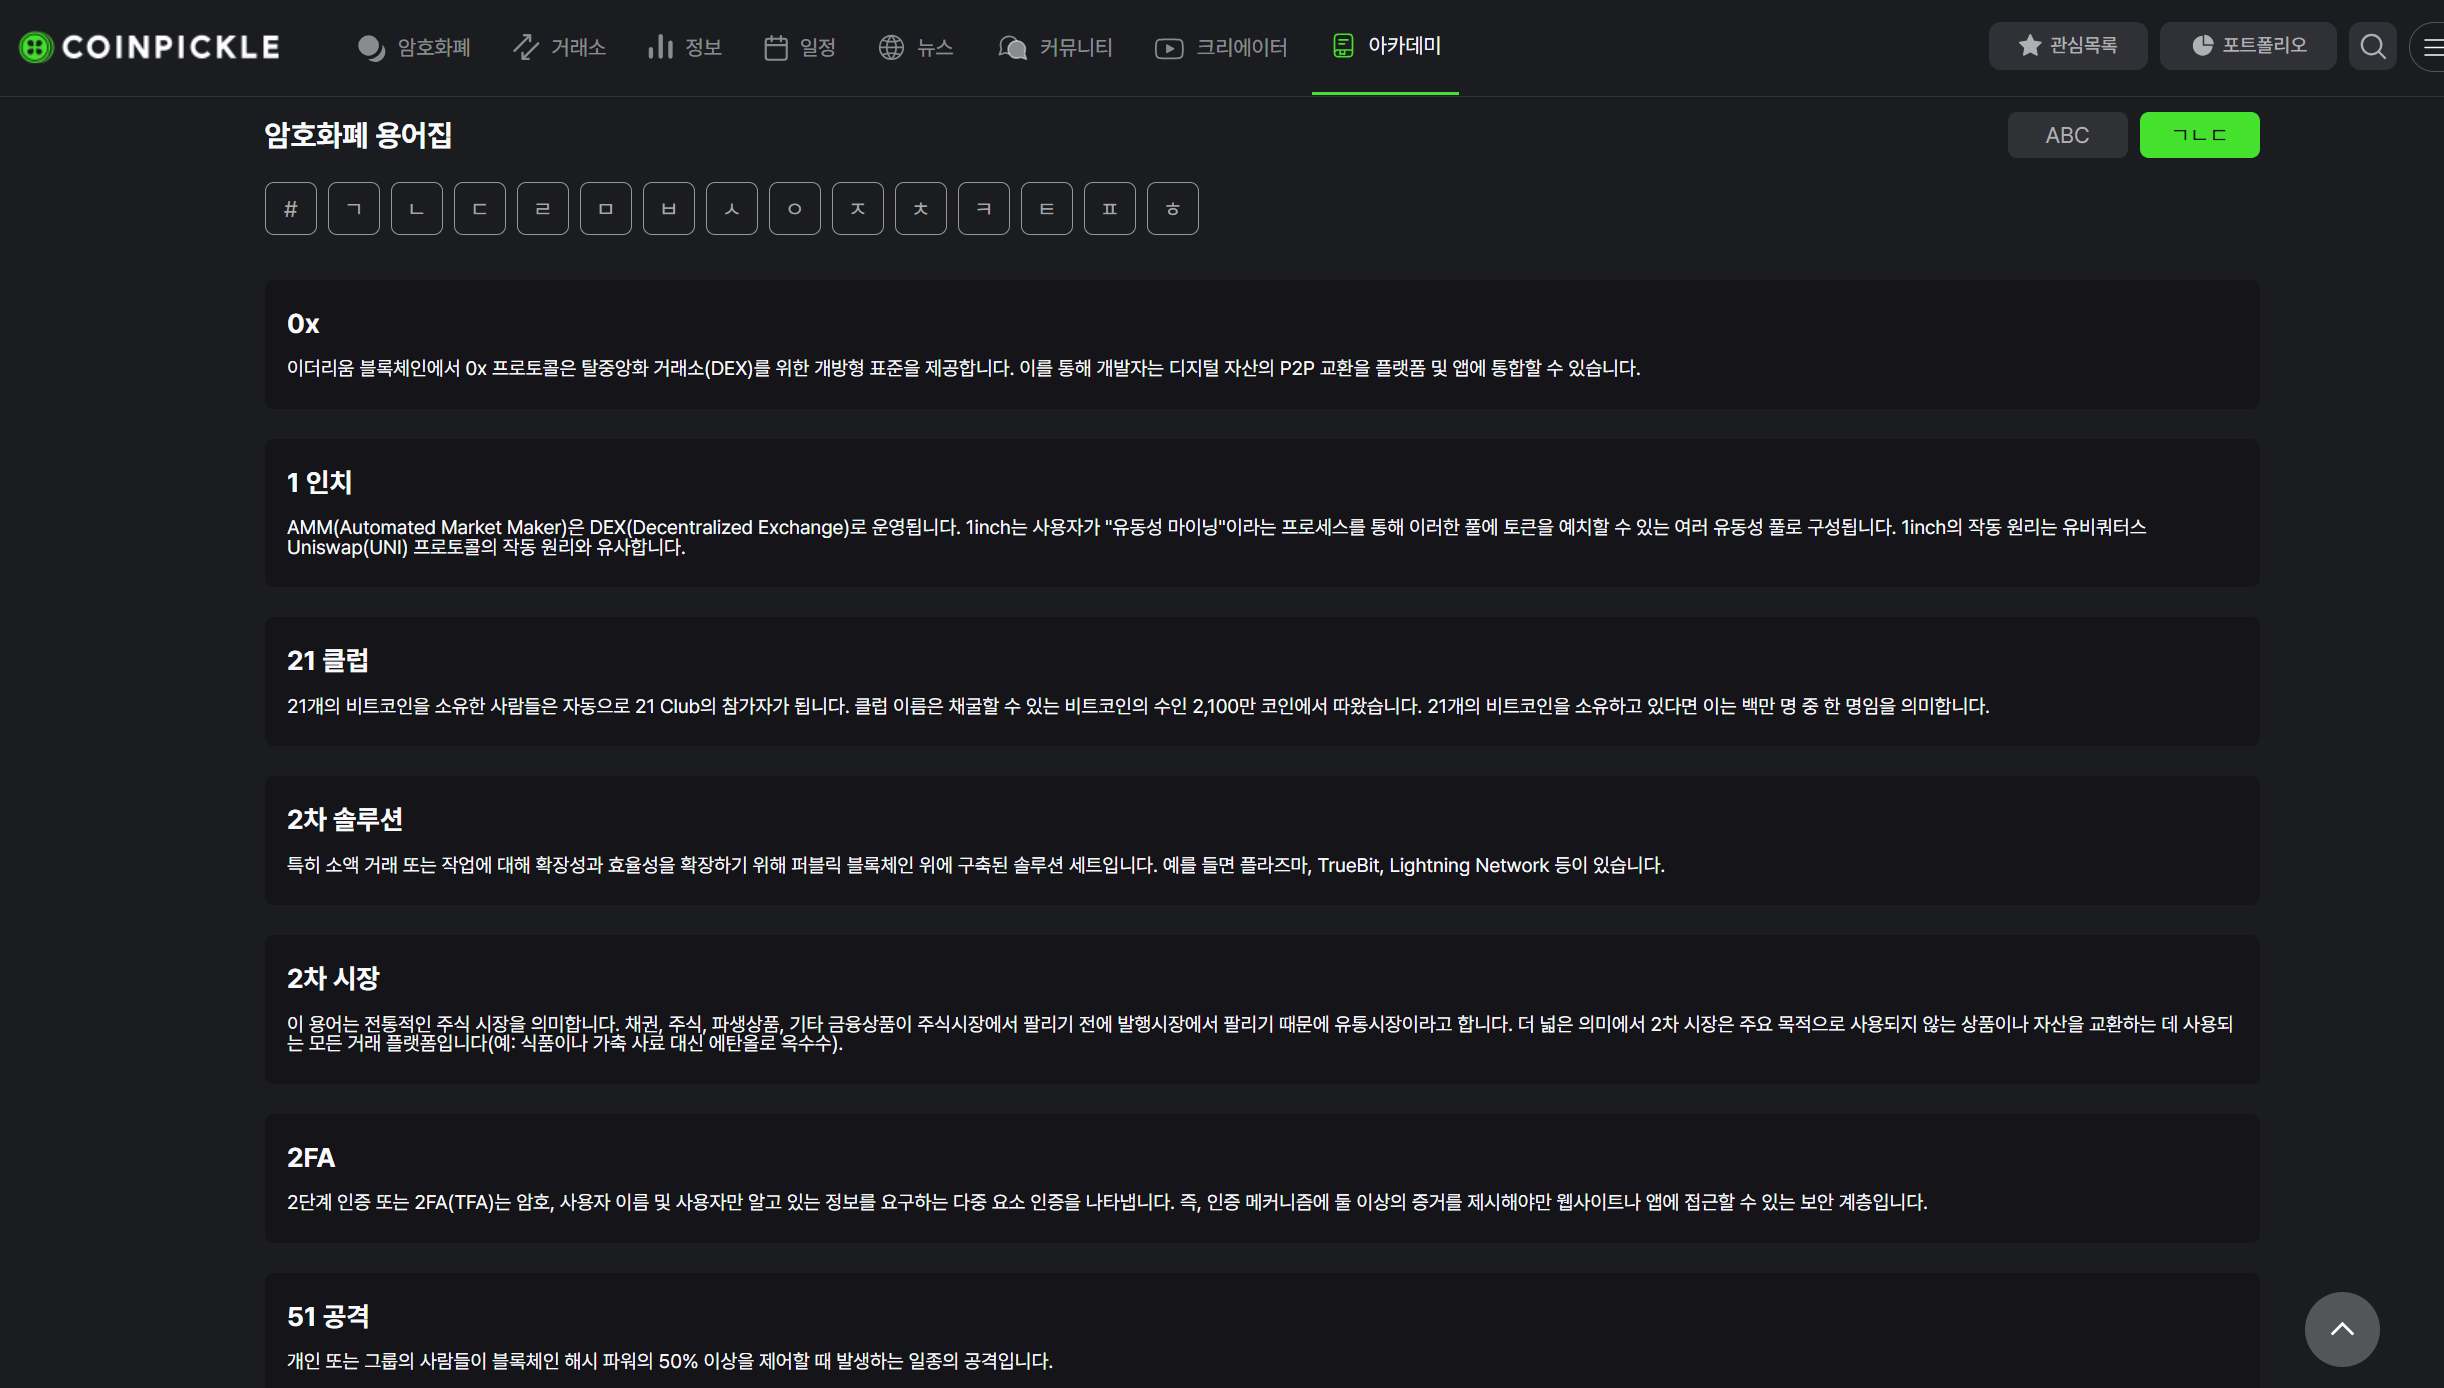Viewport: 2444px width, 1388px height.
Task: Click the 21 클럽 glossary entry title
Action: coord(328,660)
